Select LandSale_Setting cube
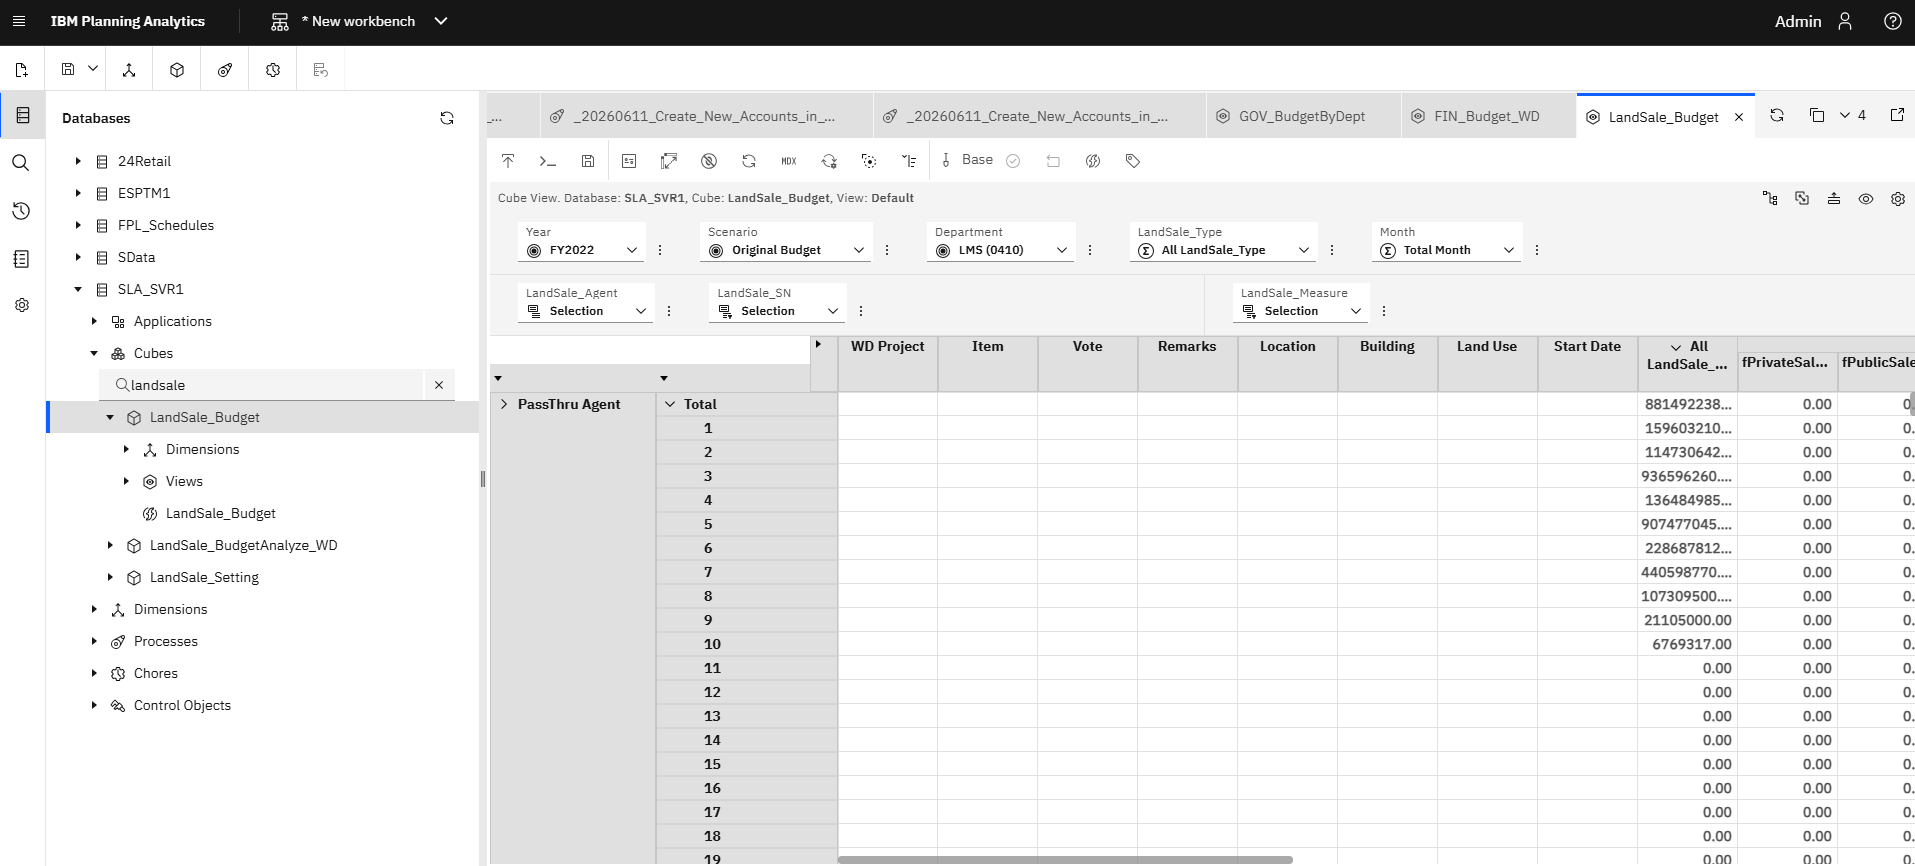Screen dimensions: 1915x866 click(x=204, y=577)
